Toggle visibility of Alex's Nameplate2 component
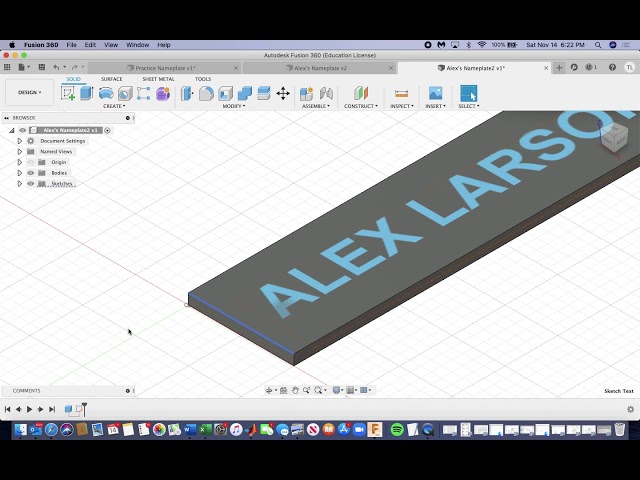 [x=22, y=130]
